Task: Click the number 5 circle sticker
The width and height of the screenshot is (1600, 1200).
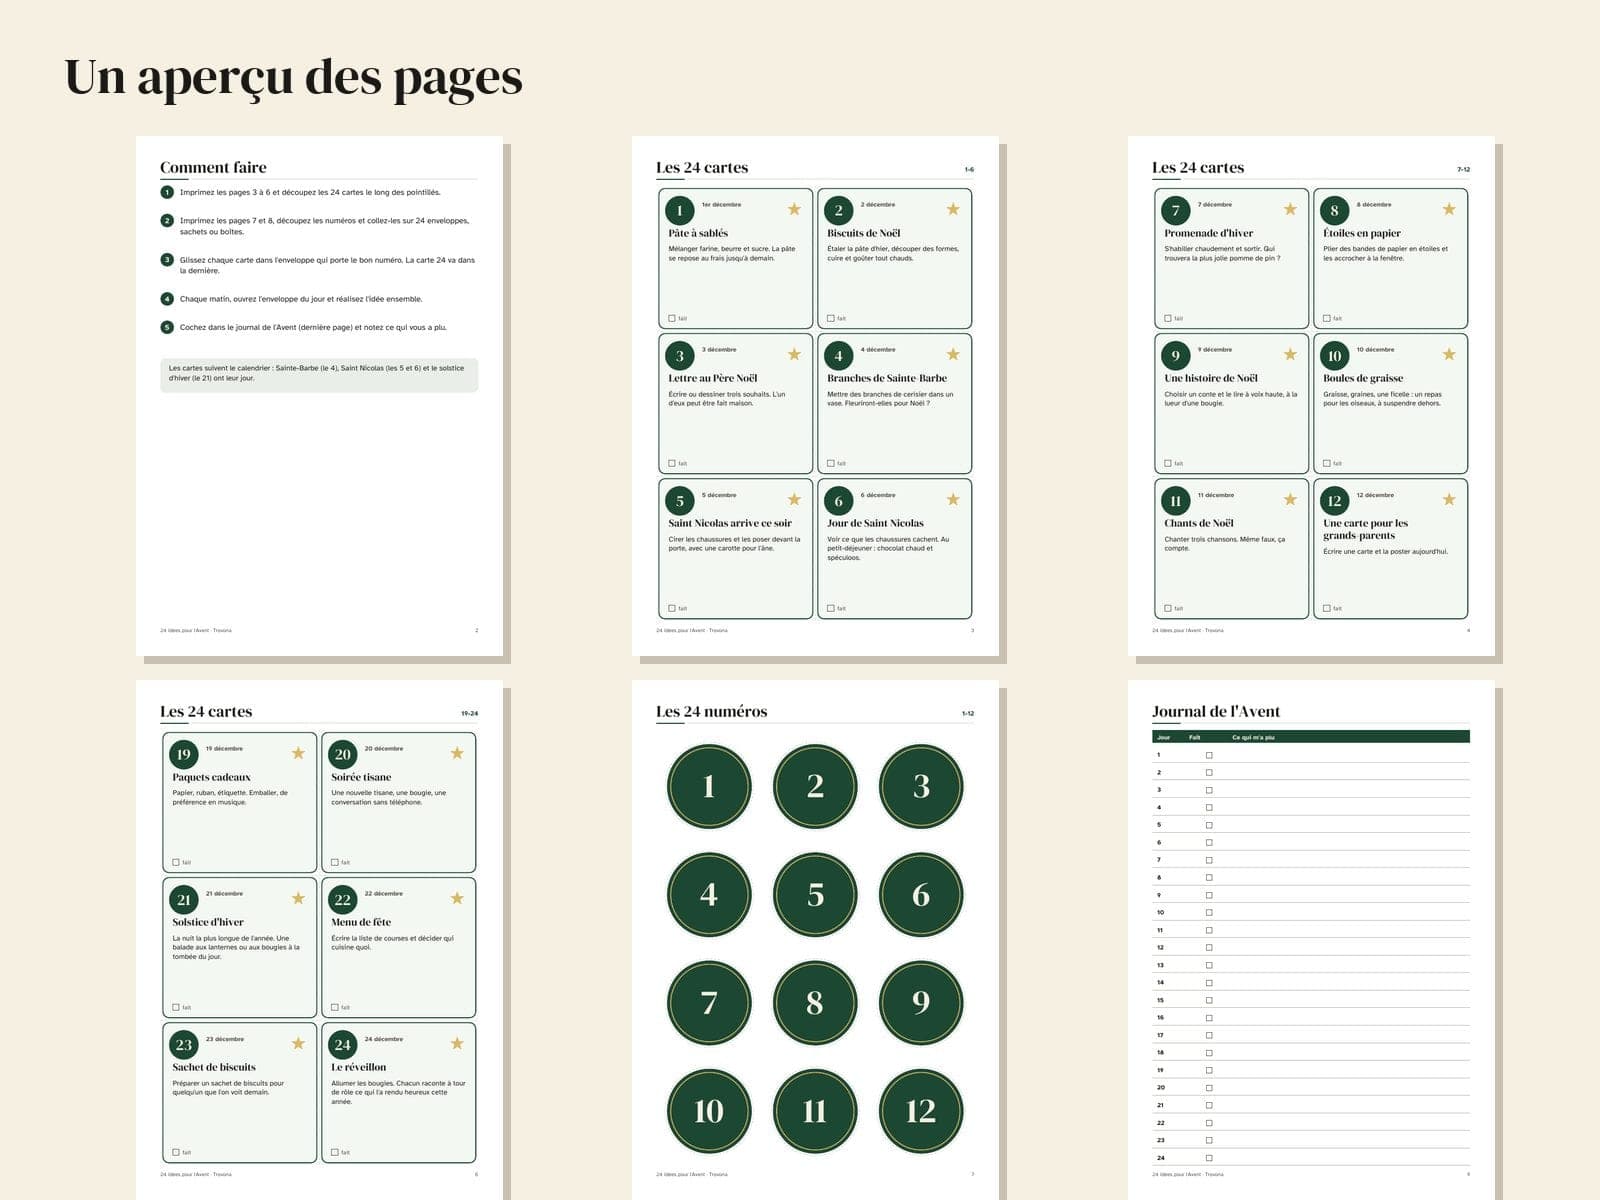Action: point(815,894)
